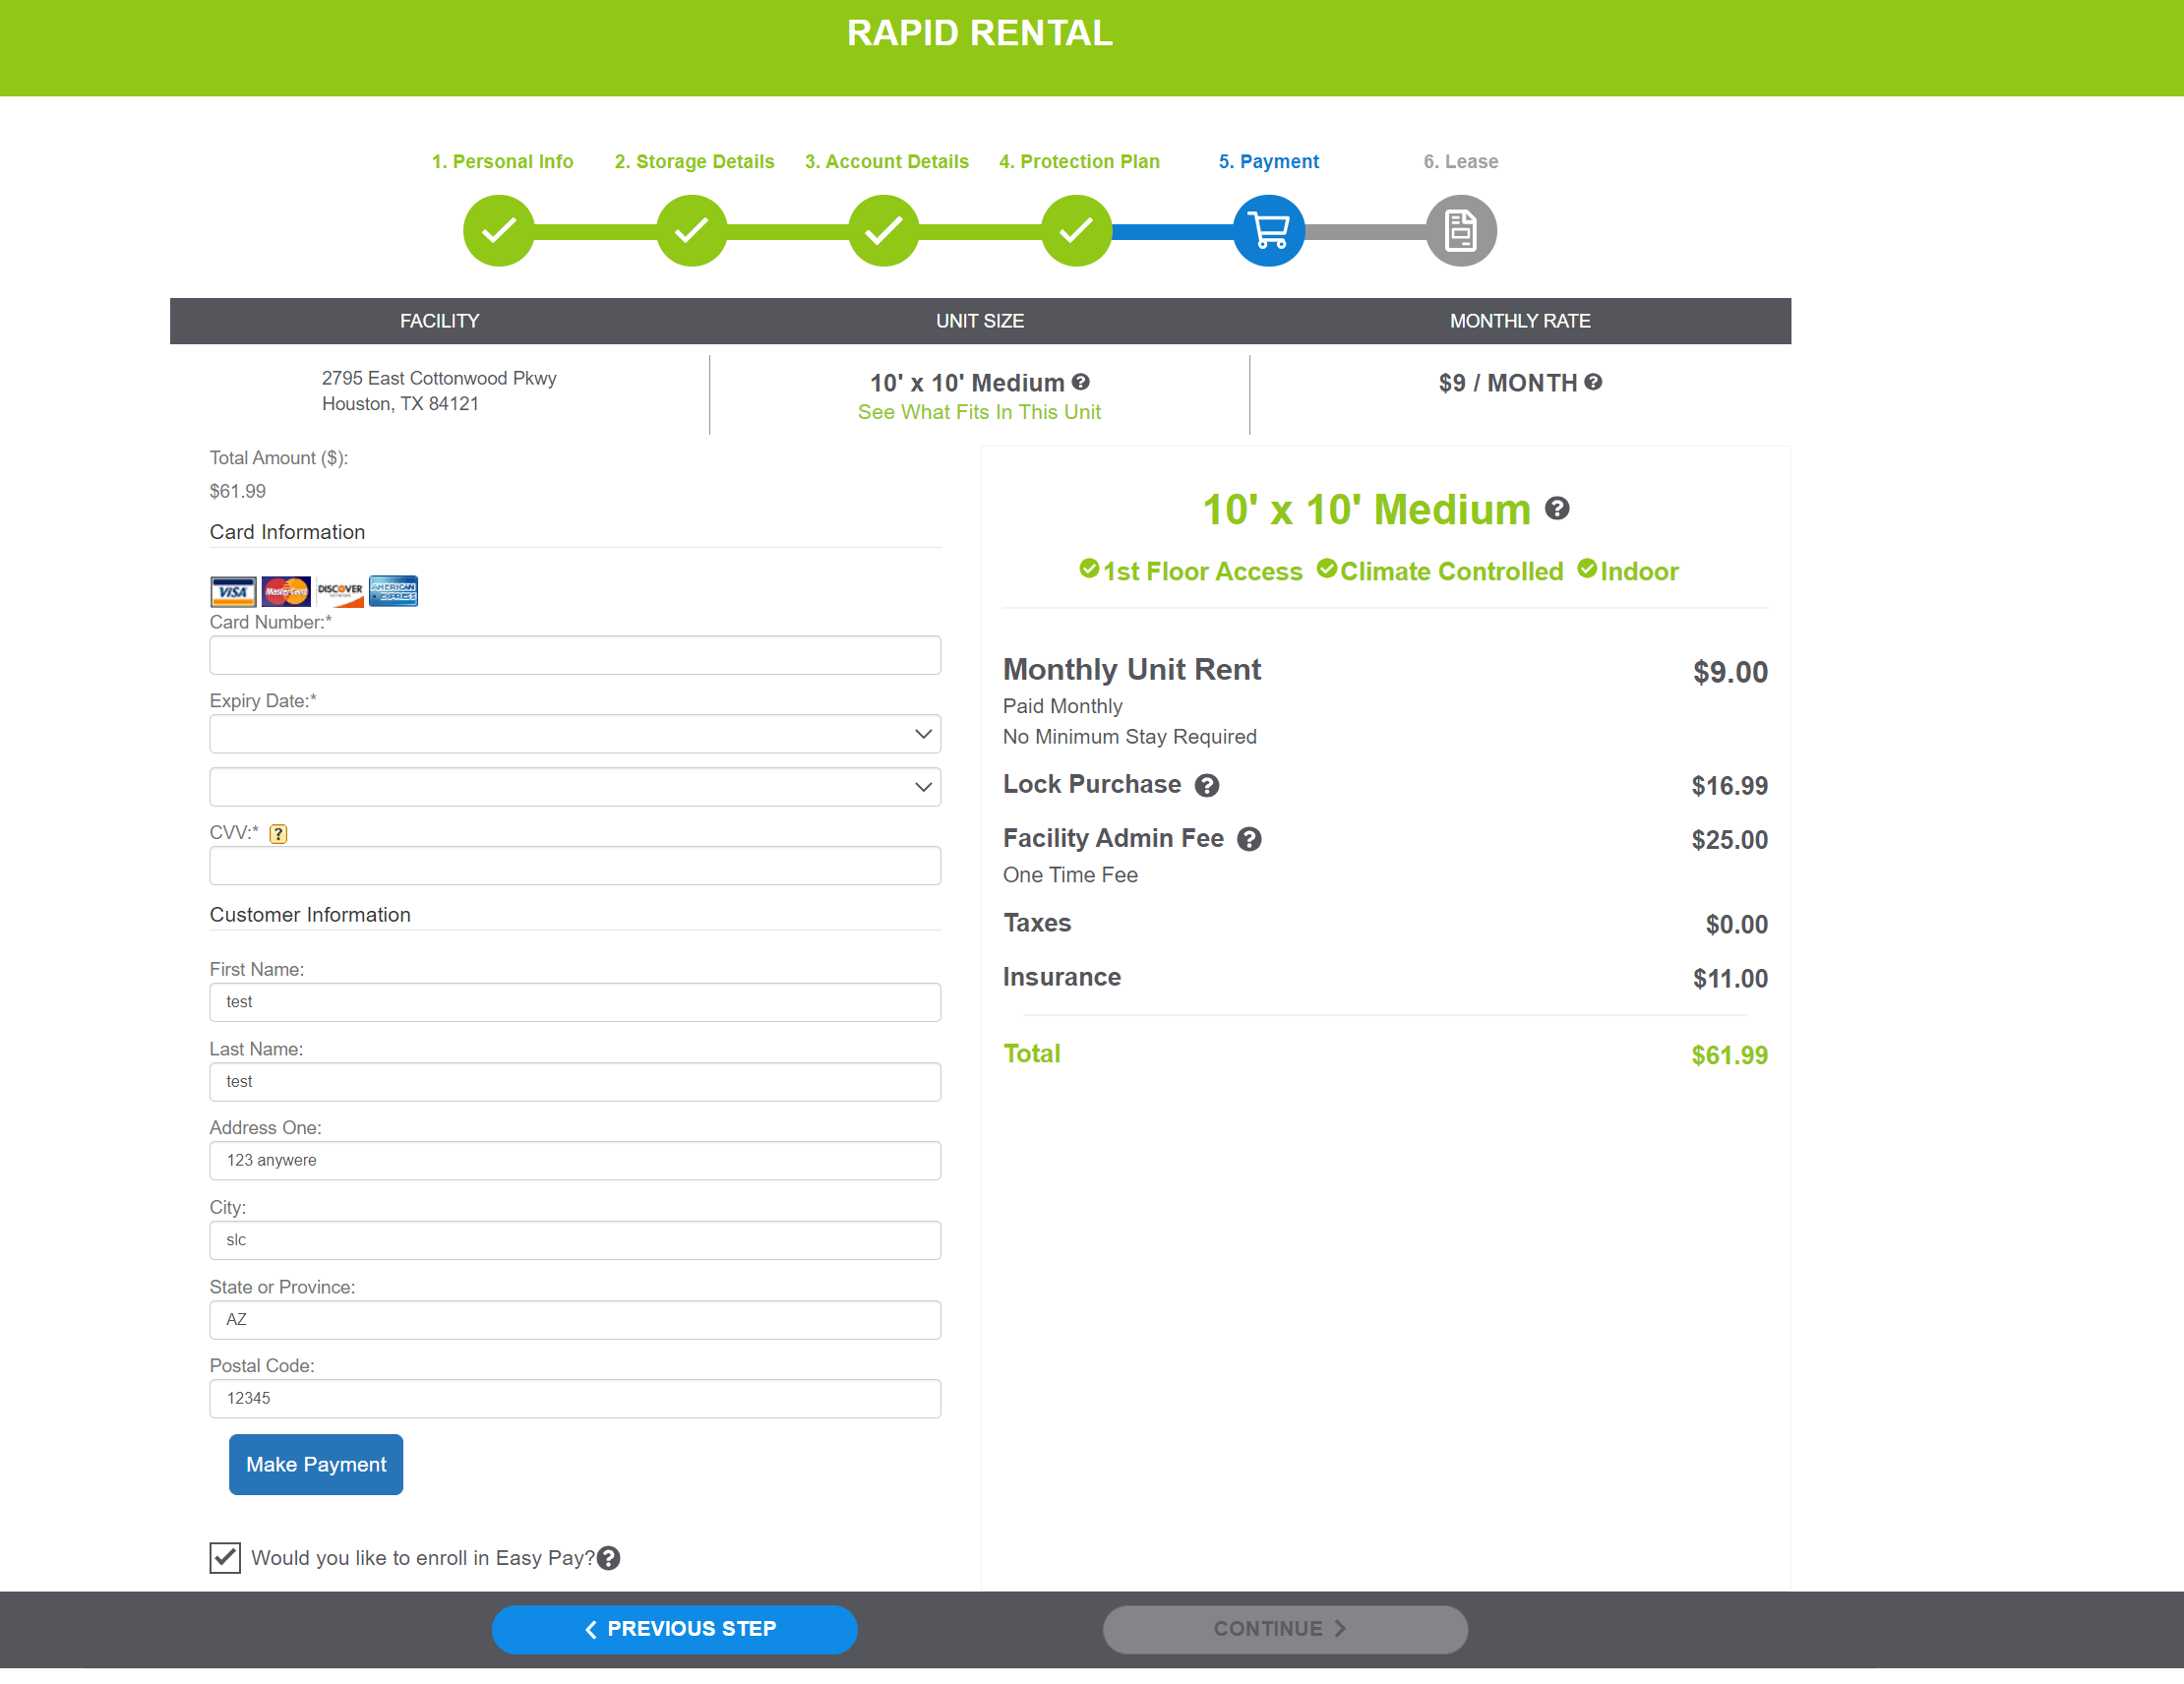Screen dimensions: 2184x1684
Task: Click into the Postal Code field
Action: 575,1398
